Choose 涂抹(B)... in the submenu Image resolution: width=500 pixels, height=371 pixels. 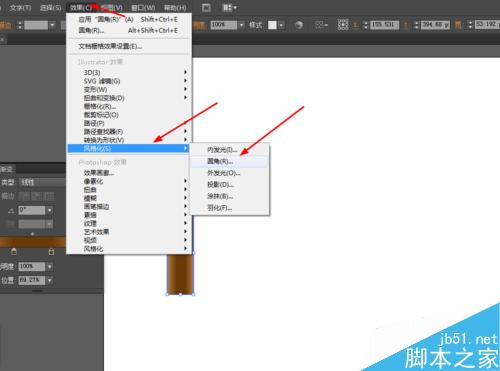pyautogui.click(x=229, y=196)
